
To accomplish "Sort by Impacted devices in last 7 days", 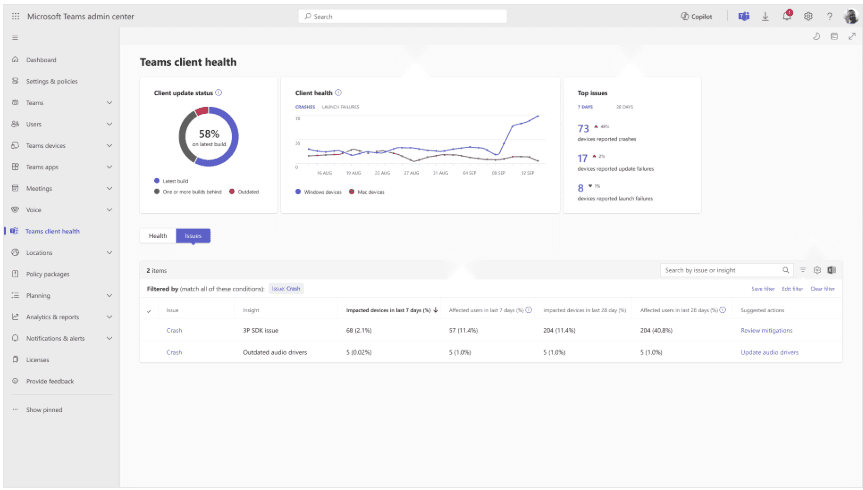I will click(x=391, y=311).
